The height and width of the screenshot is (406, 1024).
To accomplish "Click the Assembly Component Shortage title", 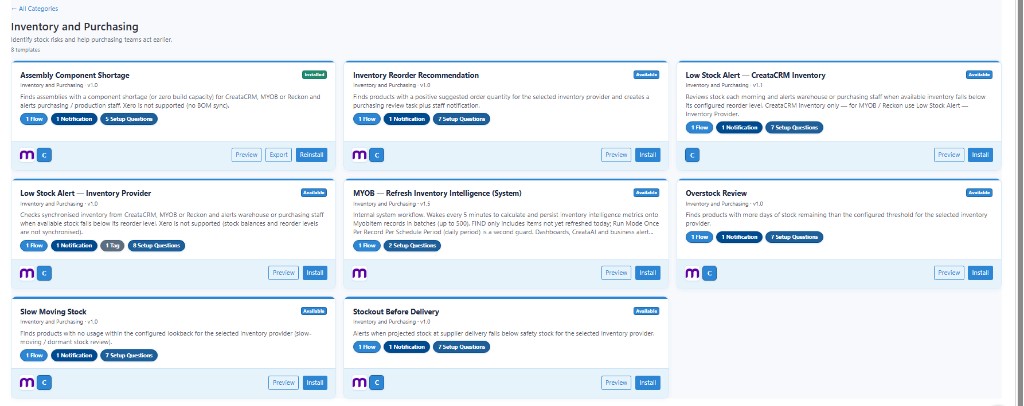I will coord(74,75).
